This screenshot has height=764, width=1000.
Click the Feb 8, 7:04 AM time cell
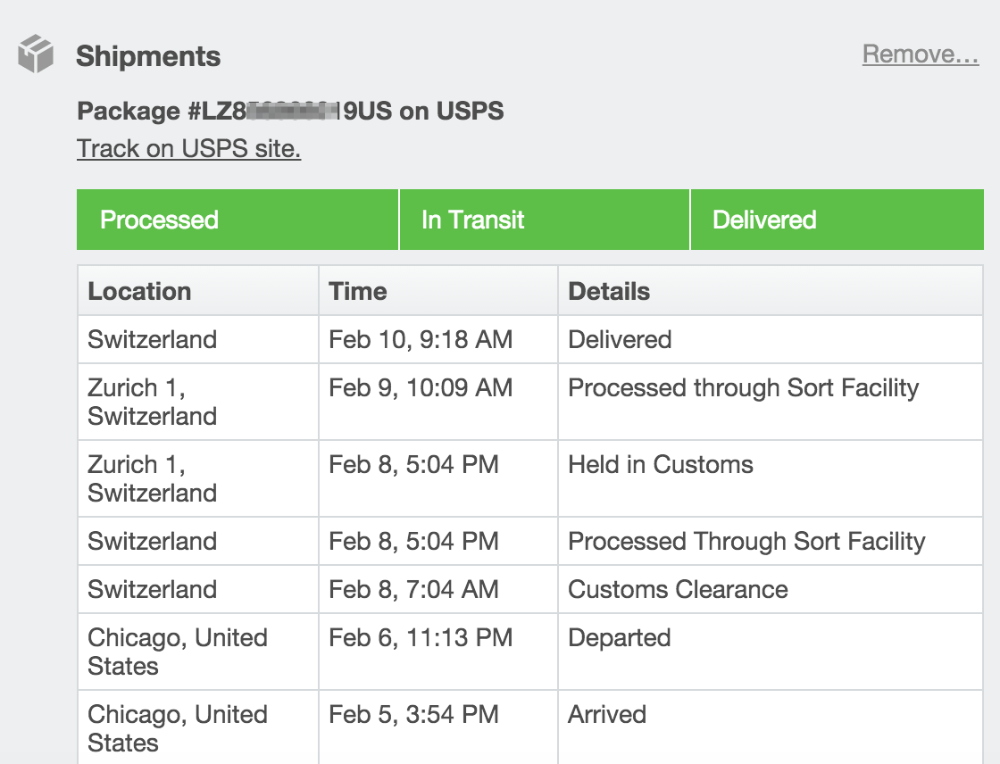point(413,590)
